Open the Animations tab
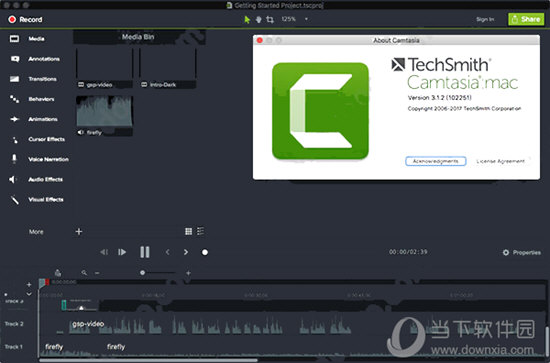Image resolution: width=550 pixels, height=363 pixels. click(33, 119)
